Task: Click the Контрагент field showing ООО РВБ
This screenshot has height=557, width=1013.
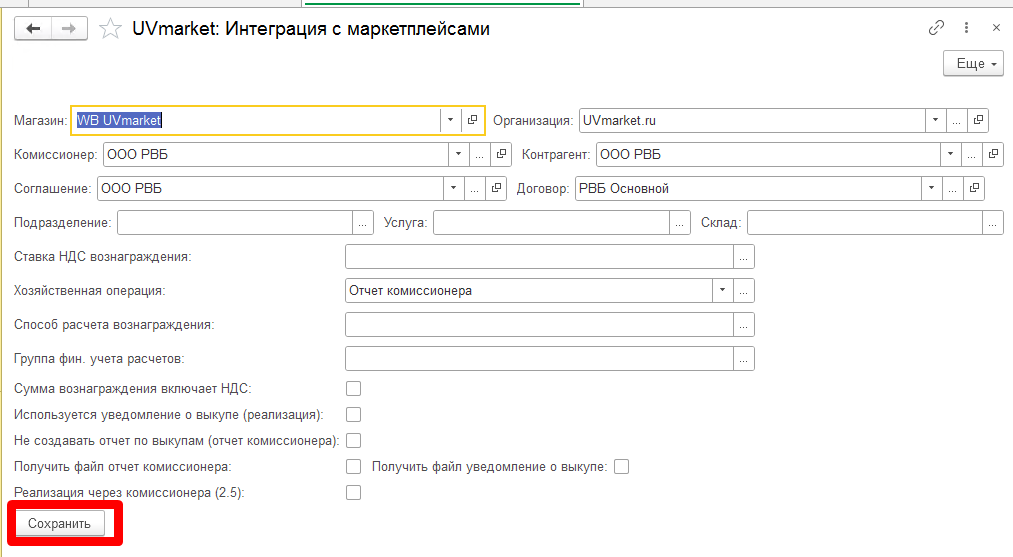Action: tap(768, 154)
